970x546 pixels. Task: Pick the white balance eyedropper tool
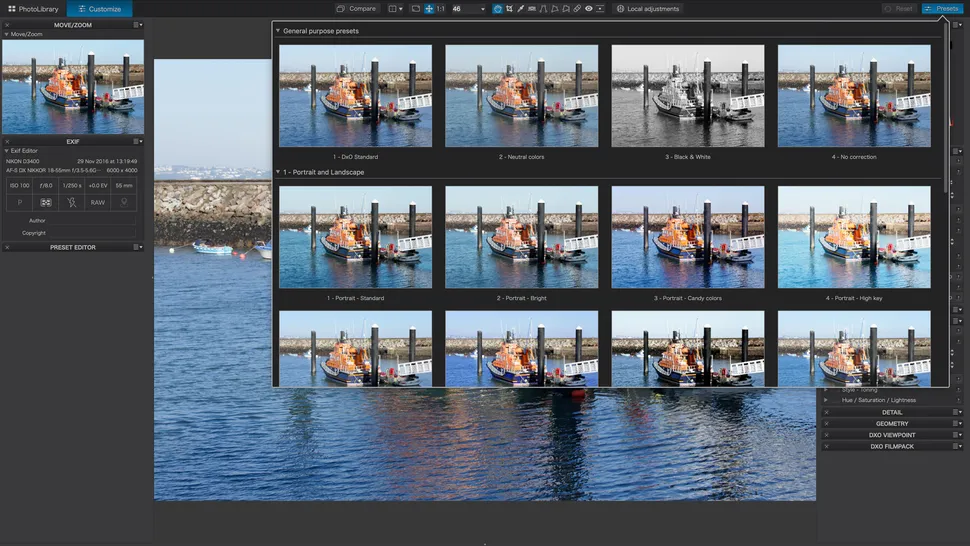point(520,9)
